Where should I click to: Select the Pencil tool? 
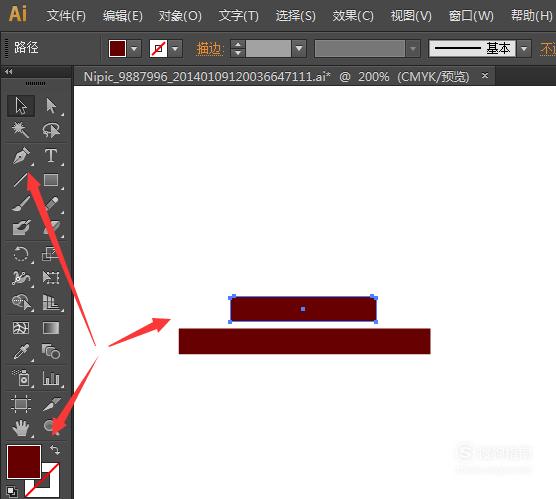click(x=51, y=204)
